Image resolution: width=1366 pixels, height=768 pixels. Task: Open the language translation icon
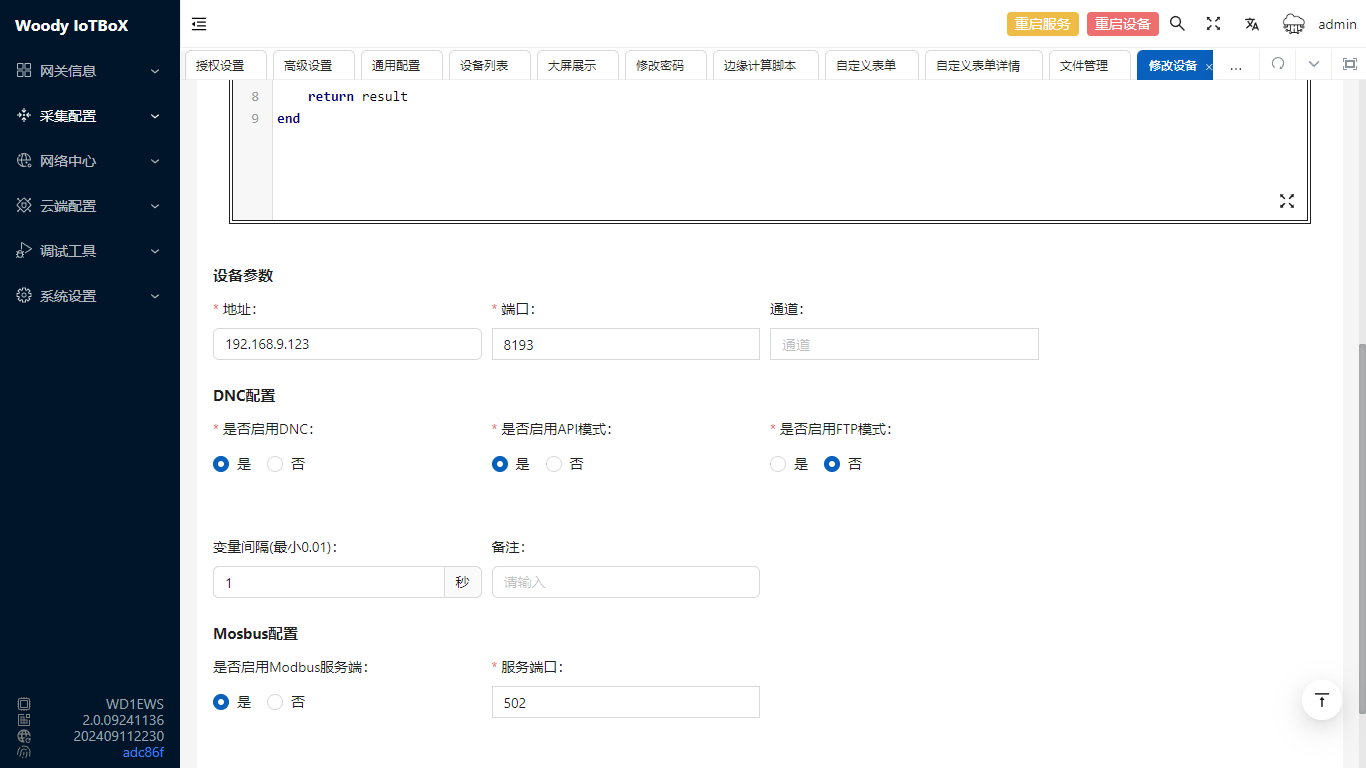click(1251, 24)
